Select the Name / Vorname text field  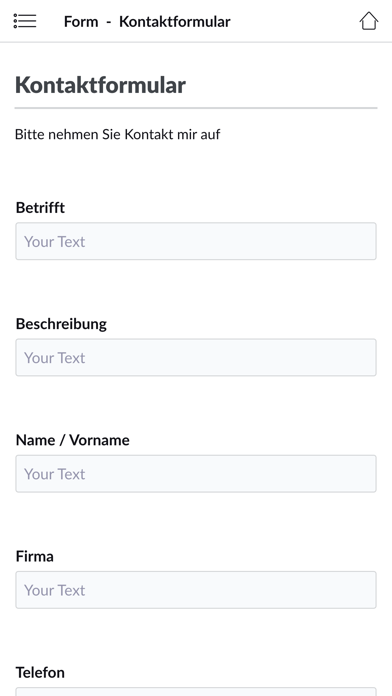[x=196, y=474]
